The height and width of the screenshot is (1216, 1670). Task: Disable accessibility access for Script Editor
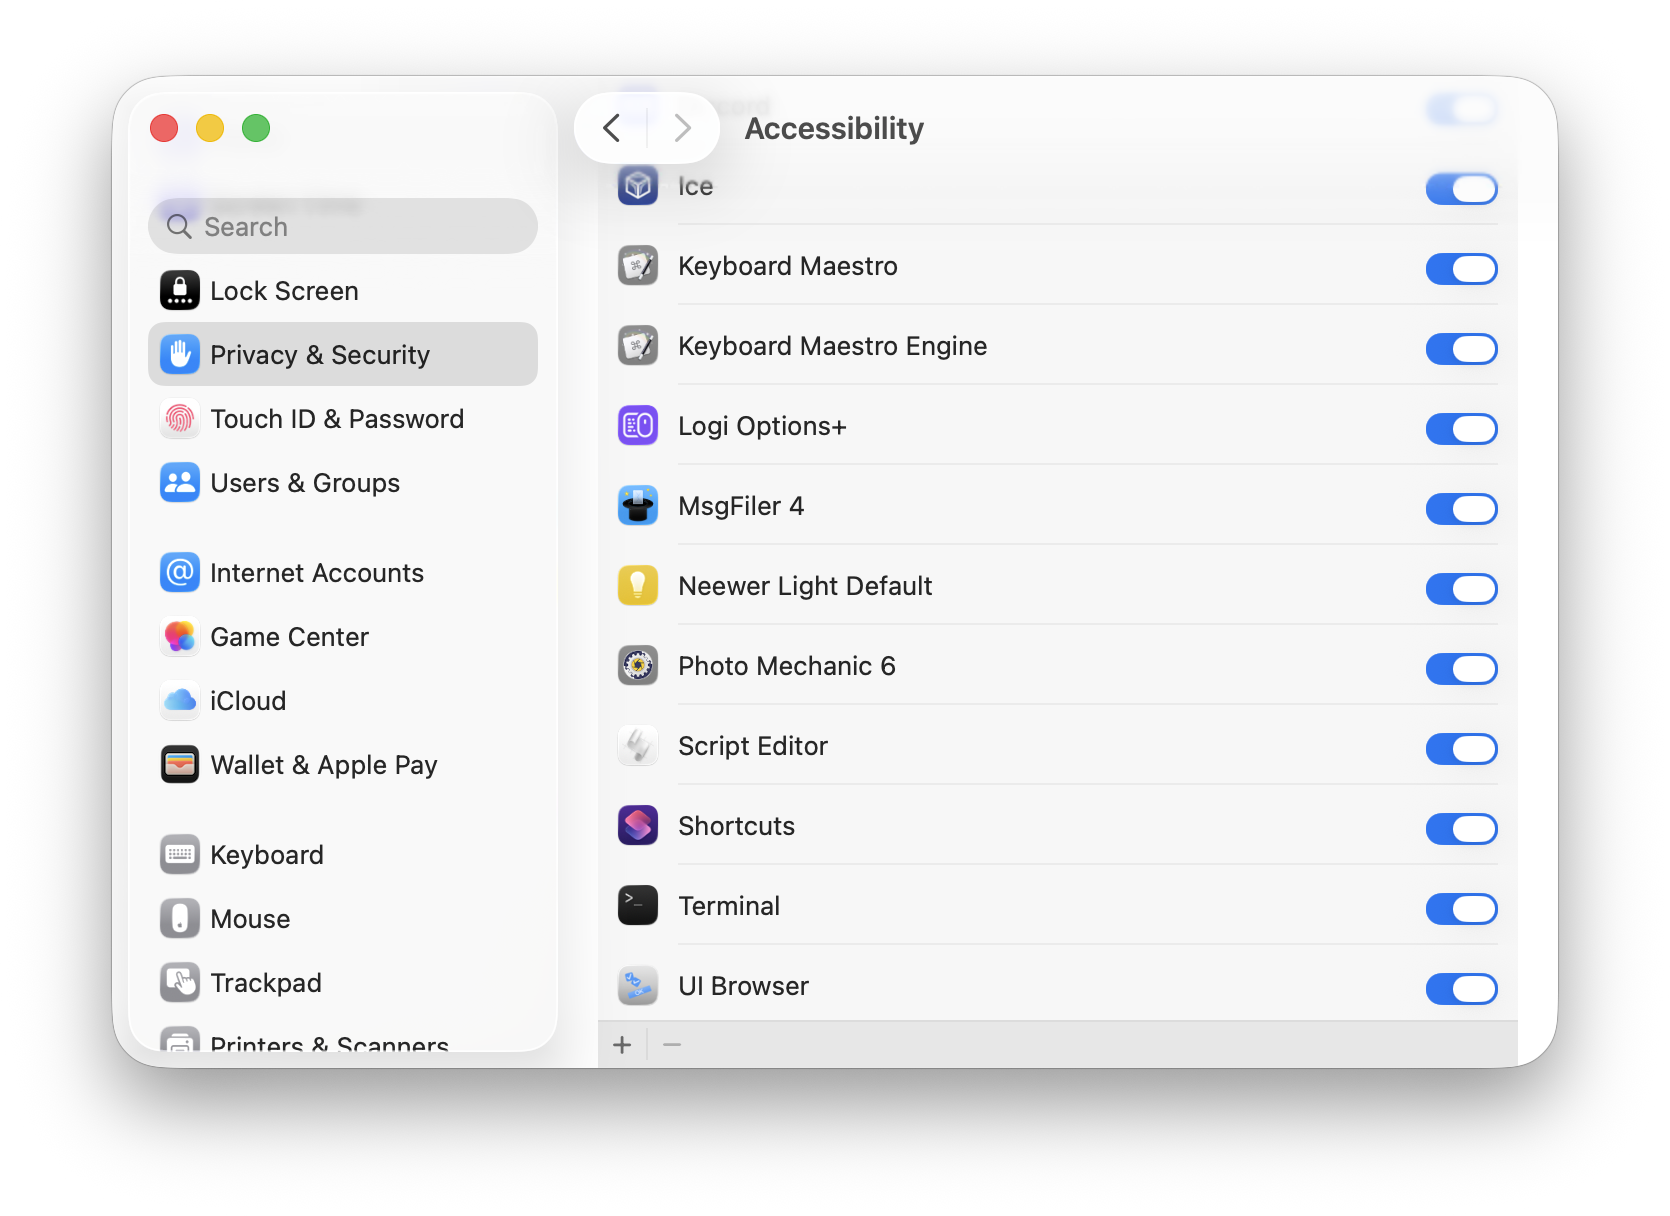click(x=1461, y=749)
